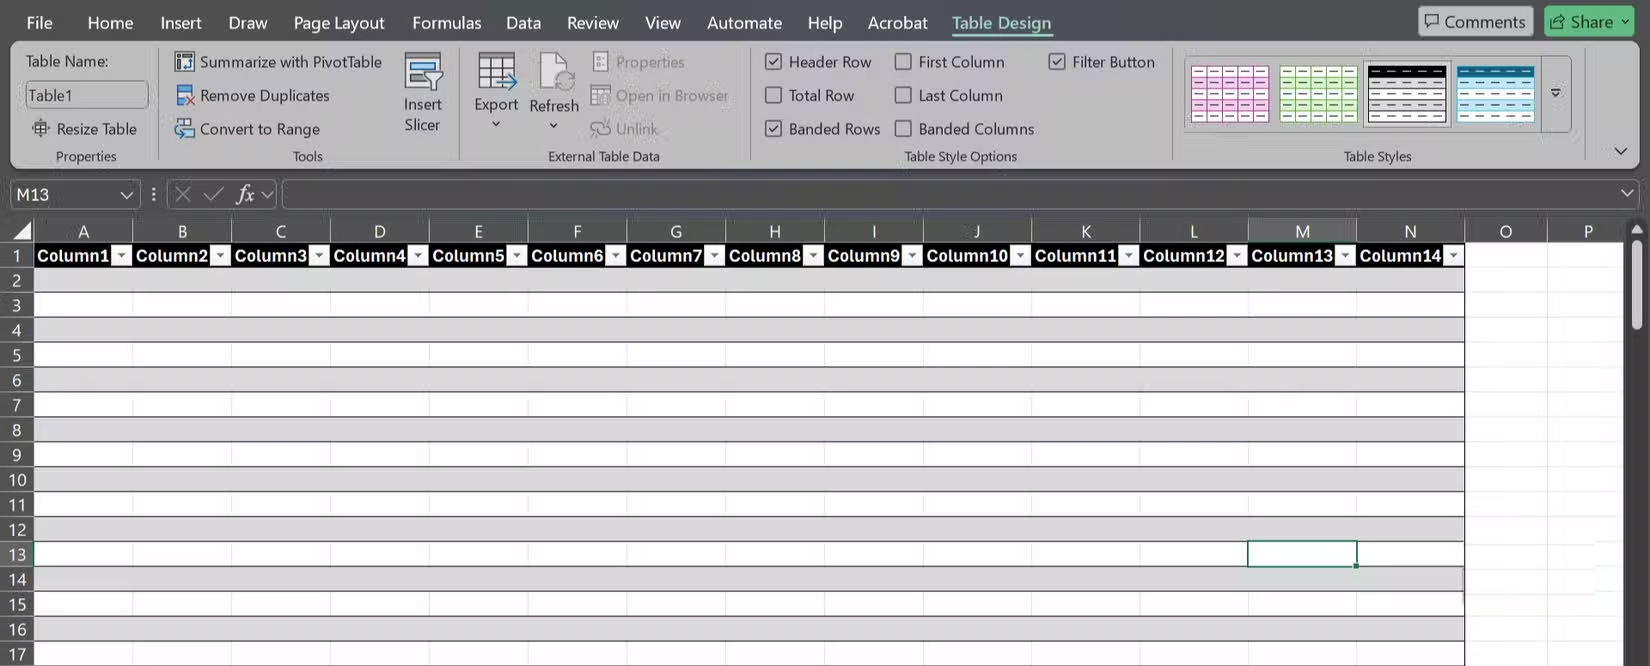Insert a Slicer
The height and width of the screenshot is (666, 1650).
422,92
